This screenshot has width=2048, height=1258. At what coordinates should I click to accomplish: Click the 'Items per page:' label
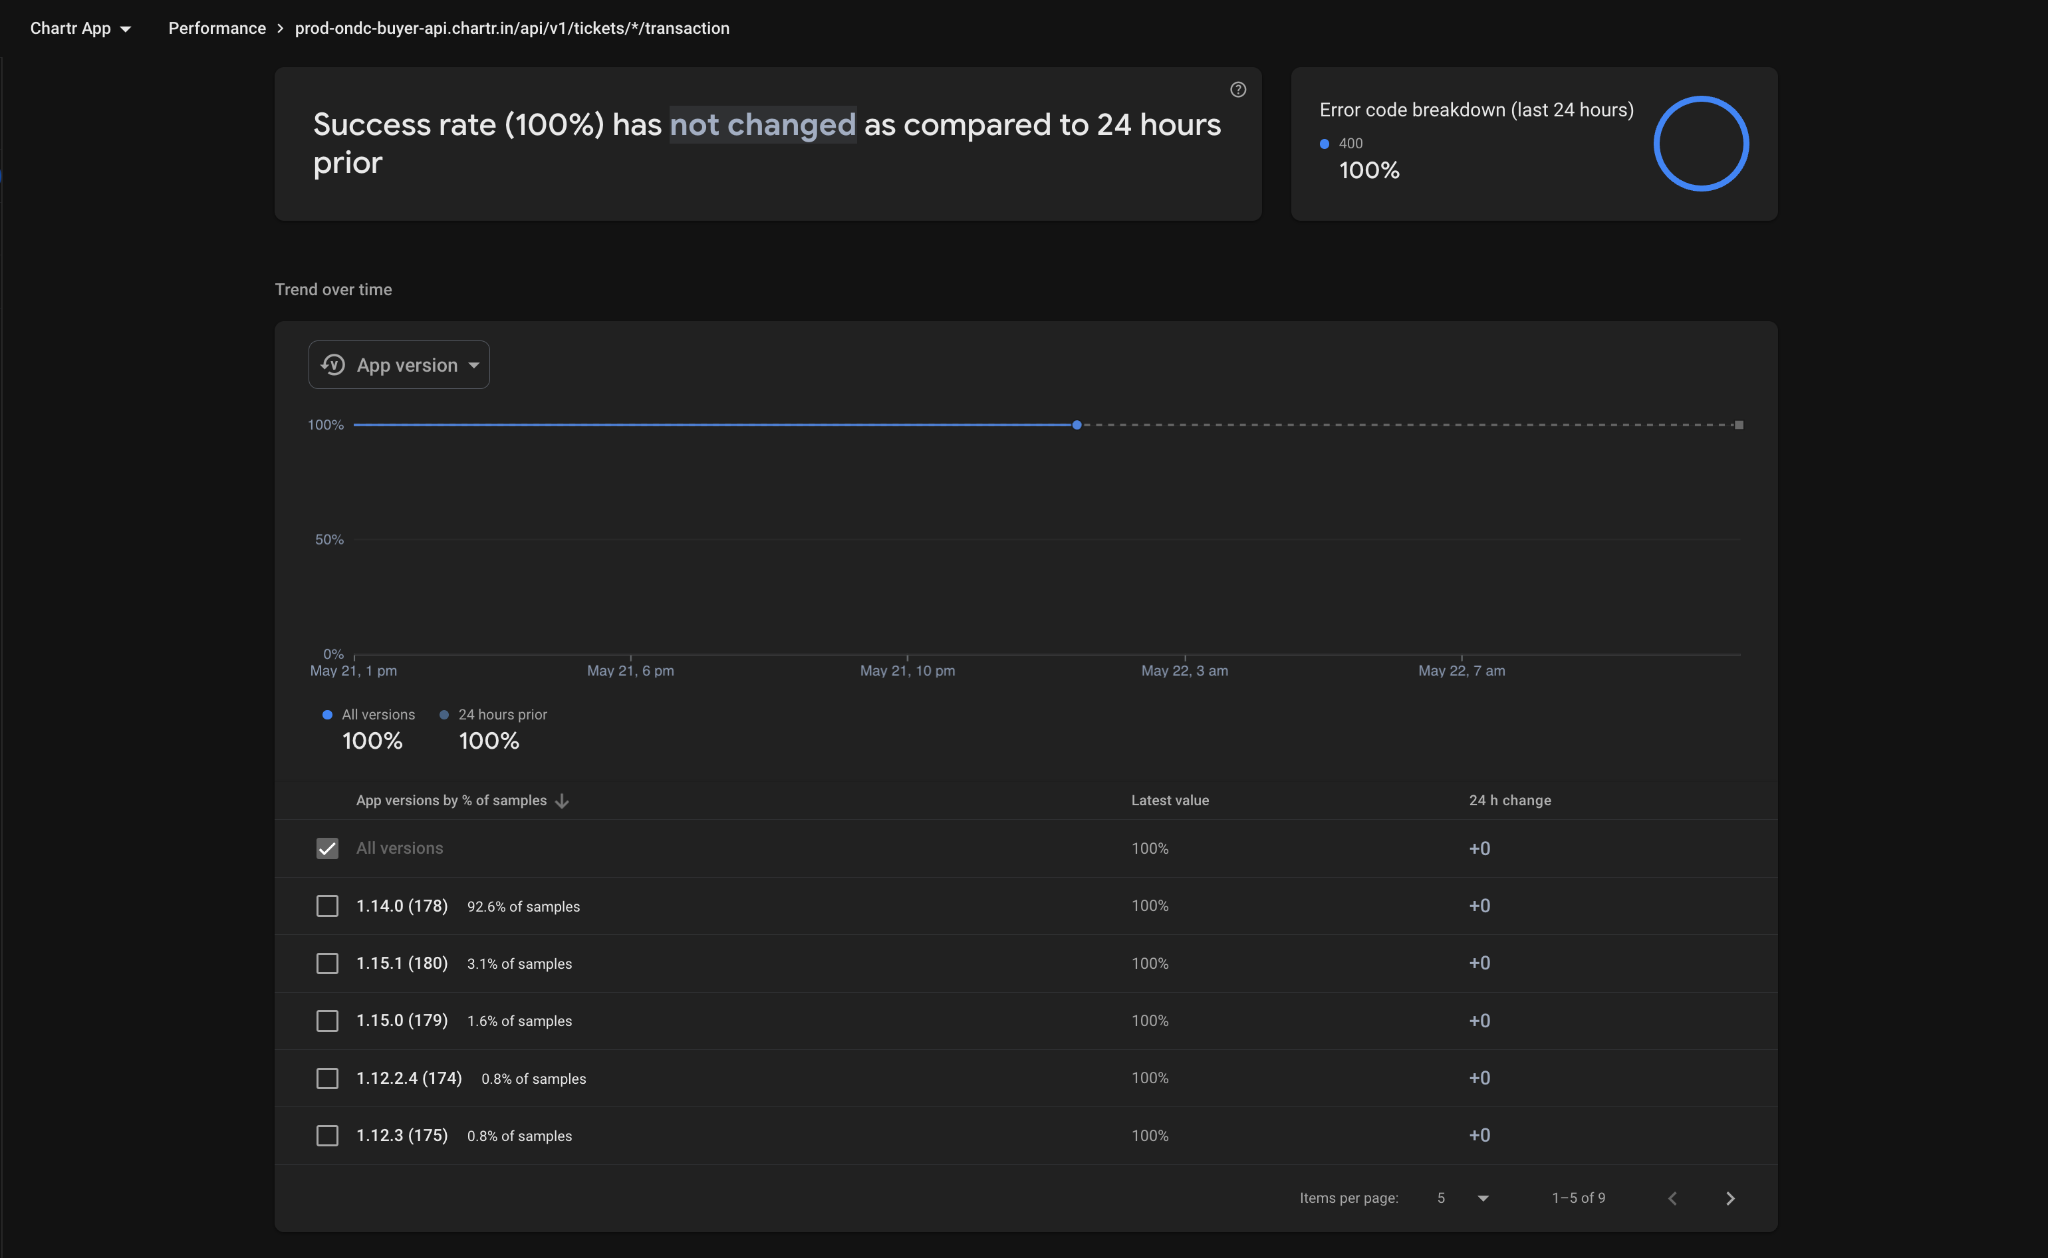pos(1349,1198)
